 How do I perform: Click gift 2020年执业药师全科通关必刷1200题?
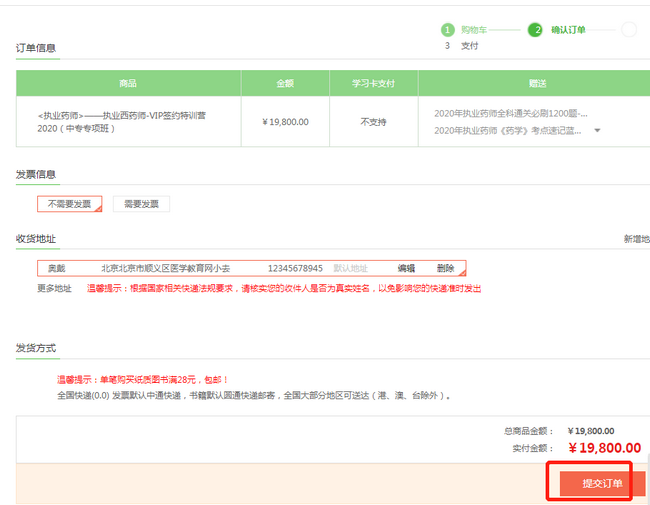pyautogui.click(x=511, y=113)
